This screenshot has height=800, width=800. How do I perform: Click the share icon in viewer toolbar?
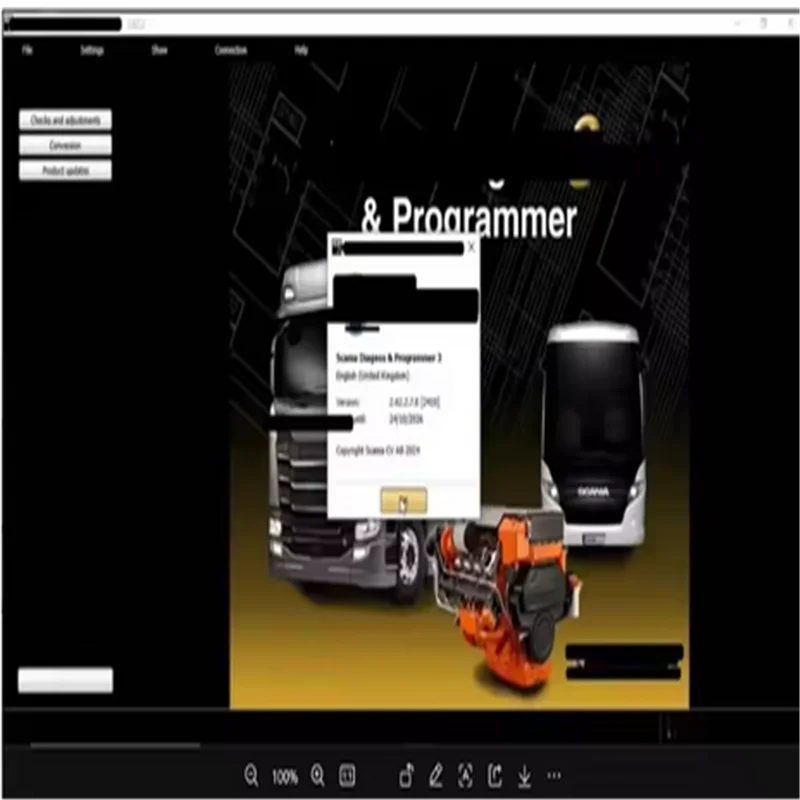tap(494, 775)
